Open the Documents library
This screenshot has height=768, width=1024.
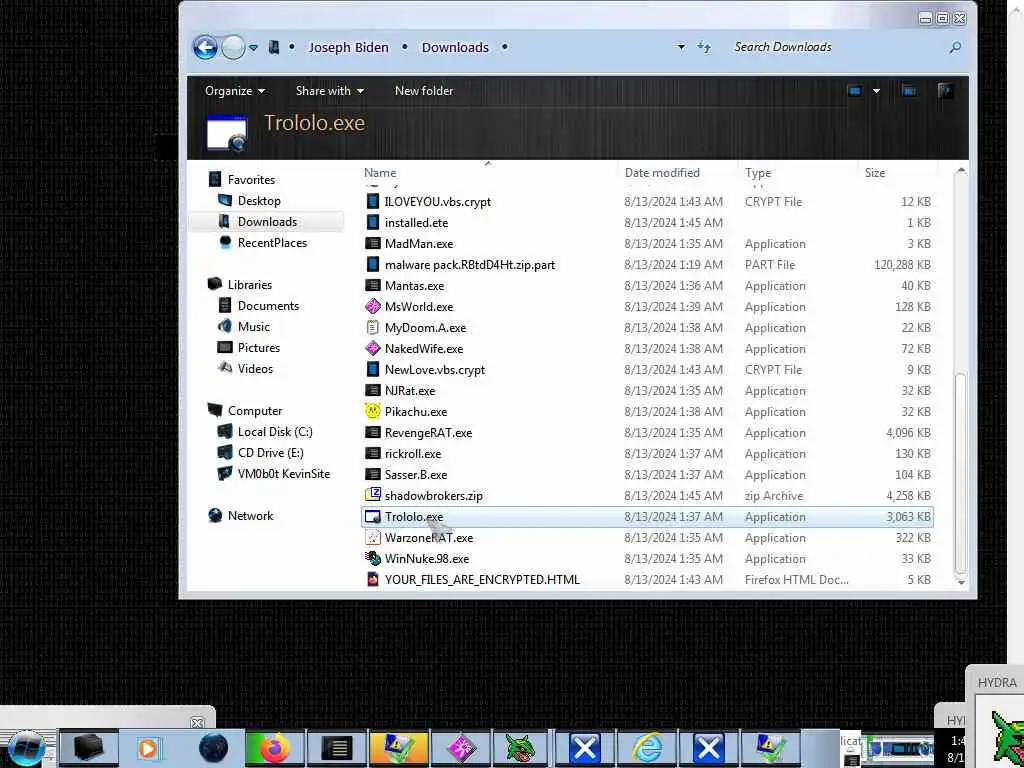tap(268, 306)
